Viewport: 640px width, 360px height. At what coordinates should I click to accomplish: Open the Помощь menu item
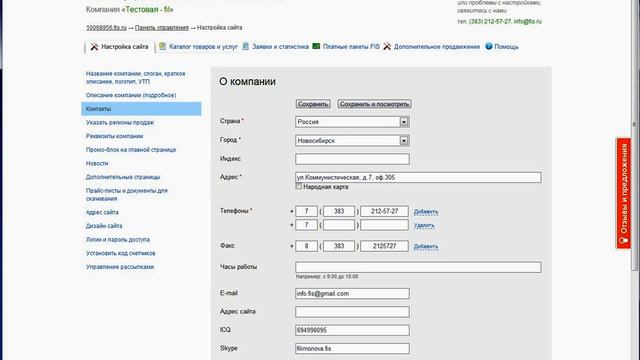point(506,47)
